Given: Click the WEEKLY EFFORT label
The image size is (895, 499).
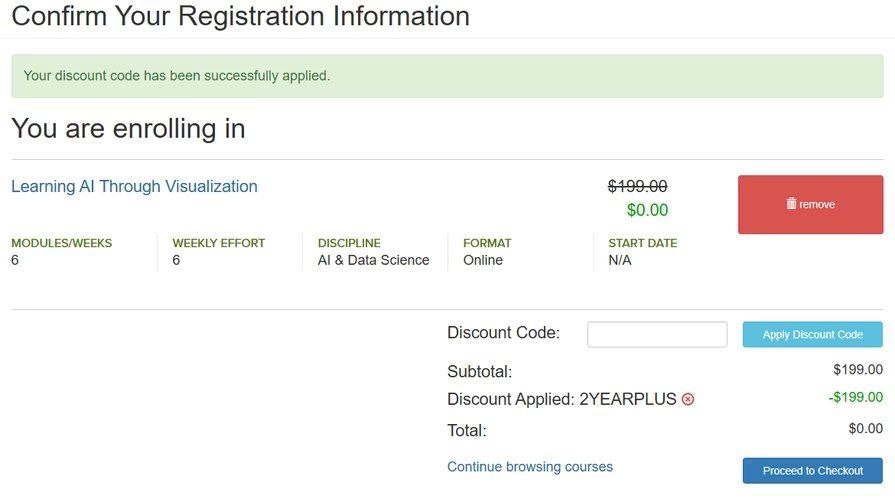Looking at the screenshot, I should click(218, 243).
